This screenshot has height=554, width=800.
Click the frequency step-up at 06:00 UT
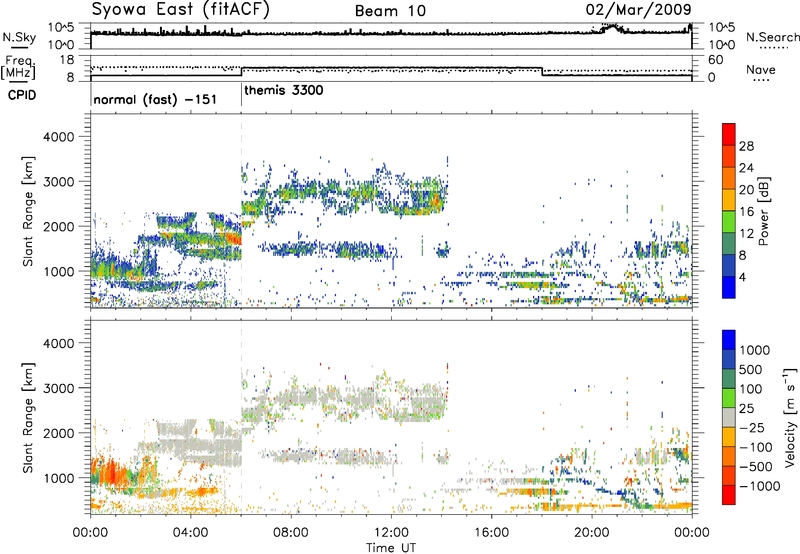[242, 72]
